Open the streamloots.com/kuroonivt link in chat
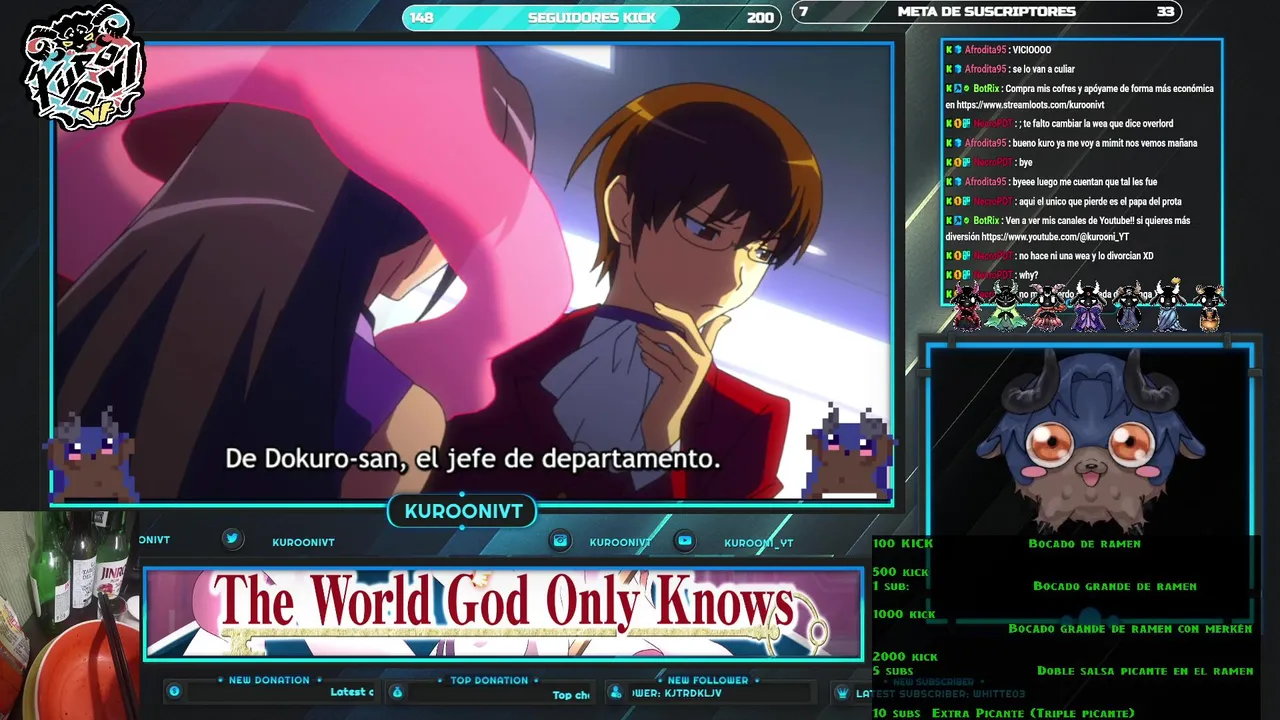This screenshot has width=1280, height=720. point(1030,105)
